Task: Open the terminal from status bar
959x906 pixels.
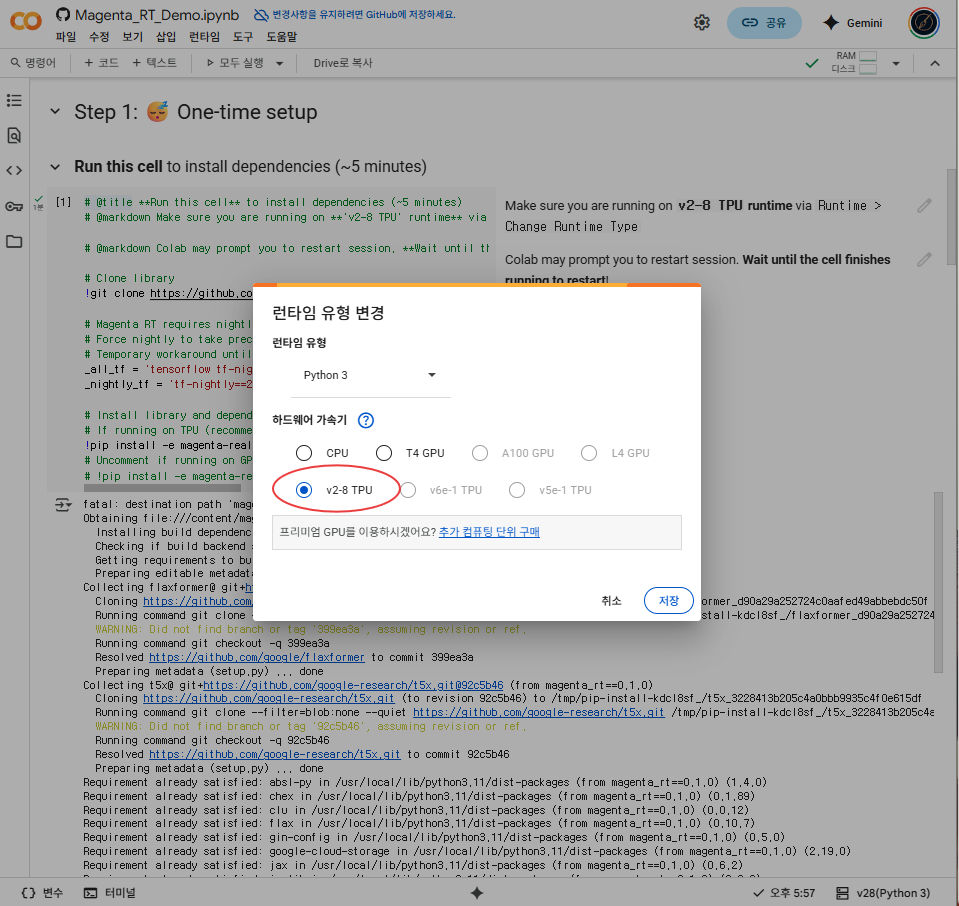Action: point(109,893)
